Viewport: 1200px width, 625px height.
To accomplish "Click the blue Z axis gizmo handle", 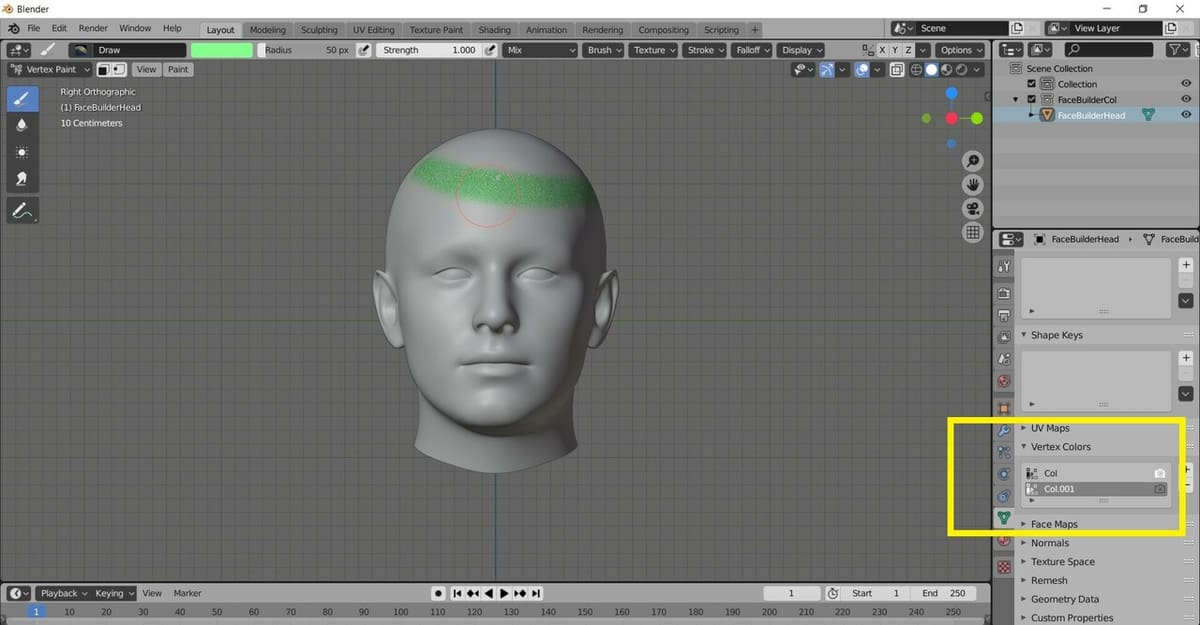I will point(951,93).
